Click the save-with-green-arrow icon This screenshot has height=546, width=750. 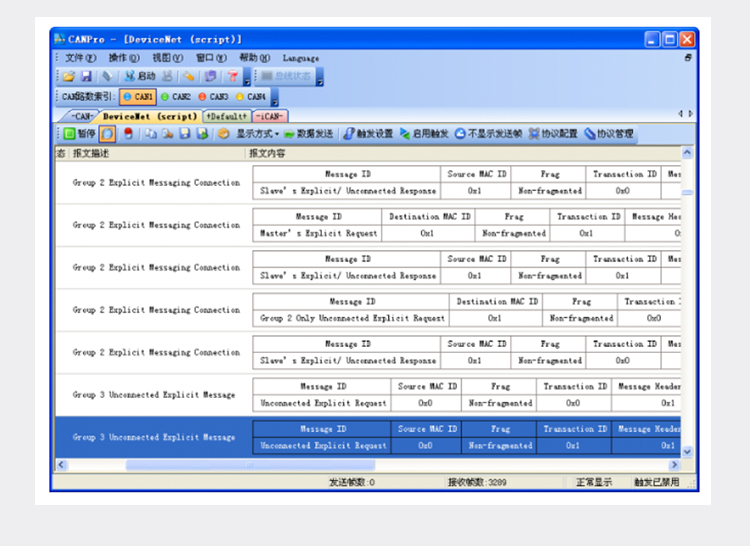coord(202,134)
